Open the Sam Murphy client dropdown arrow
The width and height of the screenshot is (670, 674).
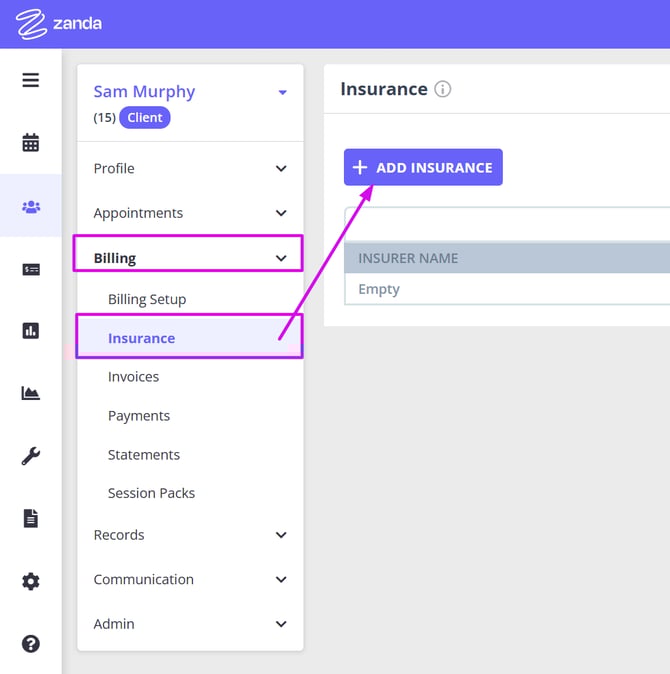tap(282, 92)
